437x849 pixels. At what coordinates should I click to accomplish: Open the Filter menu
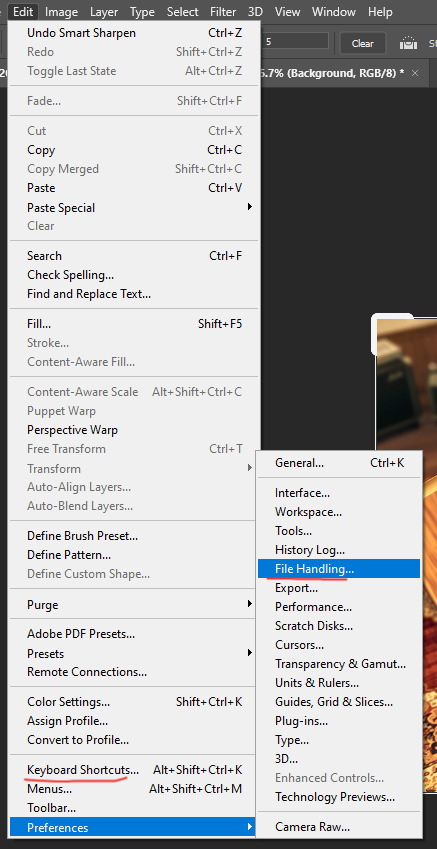pyautogui.click(x=223, y=11)
